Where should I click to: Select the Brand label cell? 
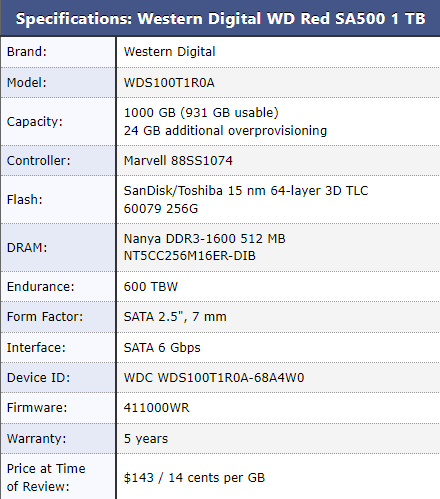point(58,52)
